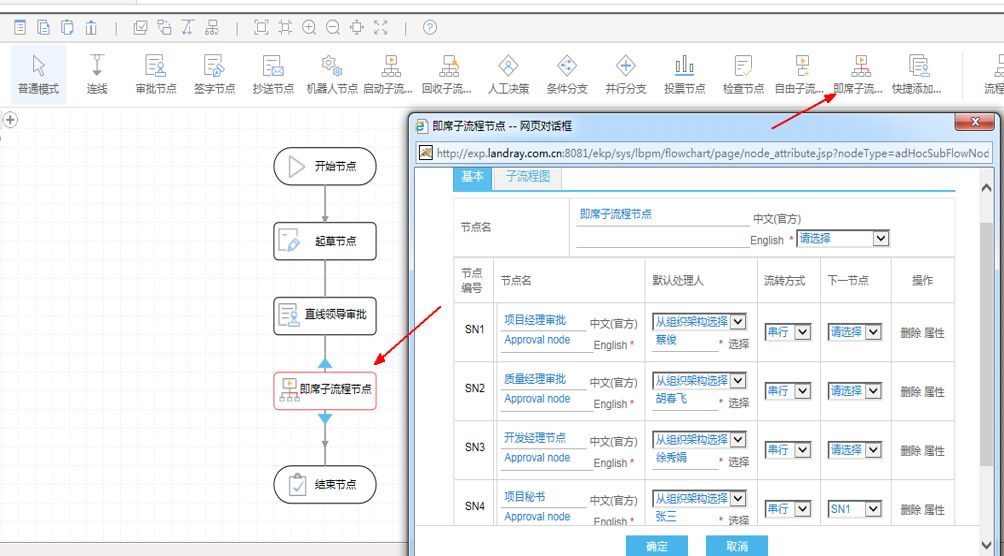
Task: Switch to the 基本 tab
Action: (x=472, y=177)
